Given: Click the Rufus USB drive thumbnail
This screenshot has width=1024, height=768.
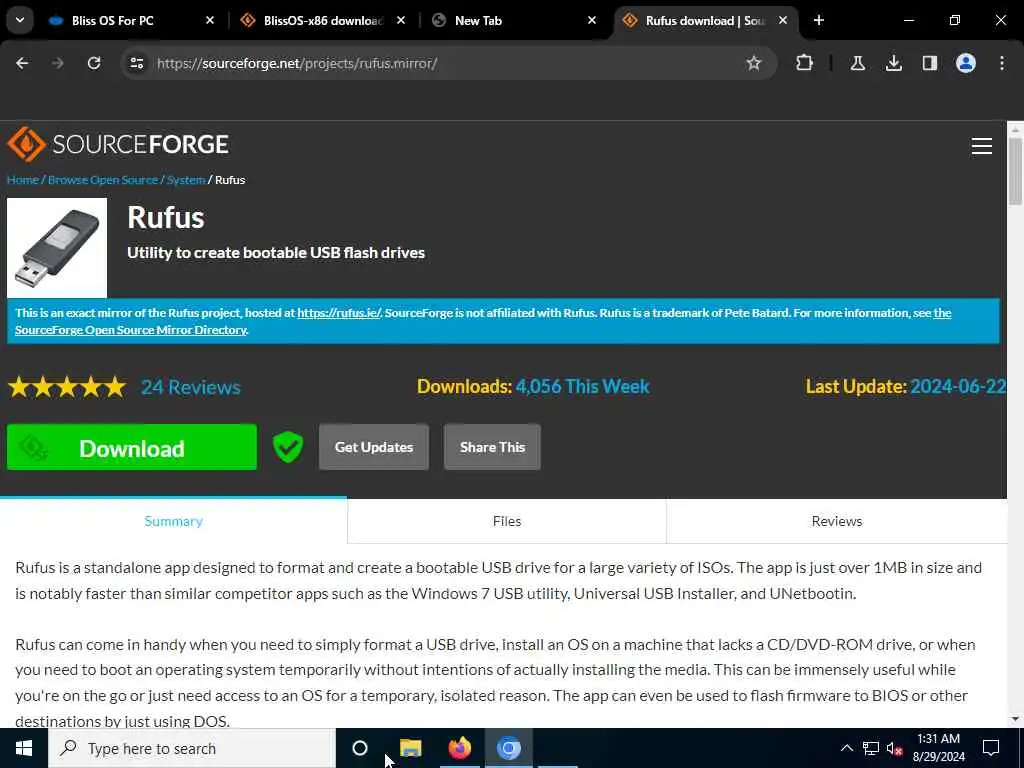Looking at the screenshot, I should tap(57, 248).
